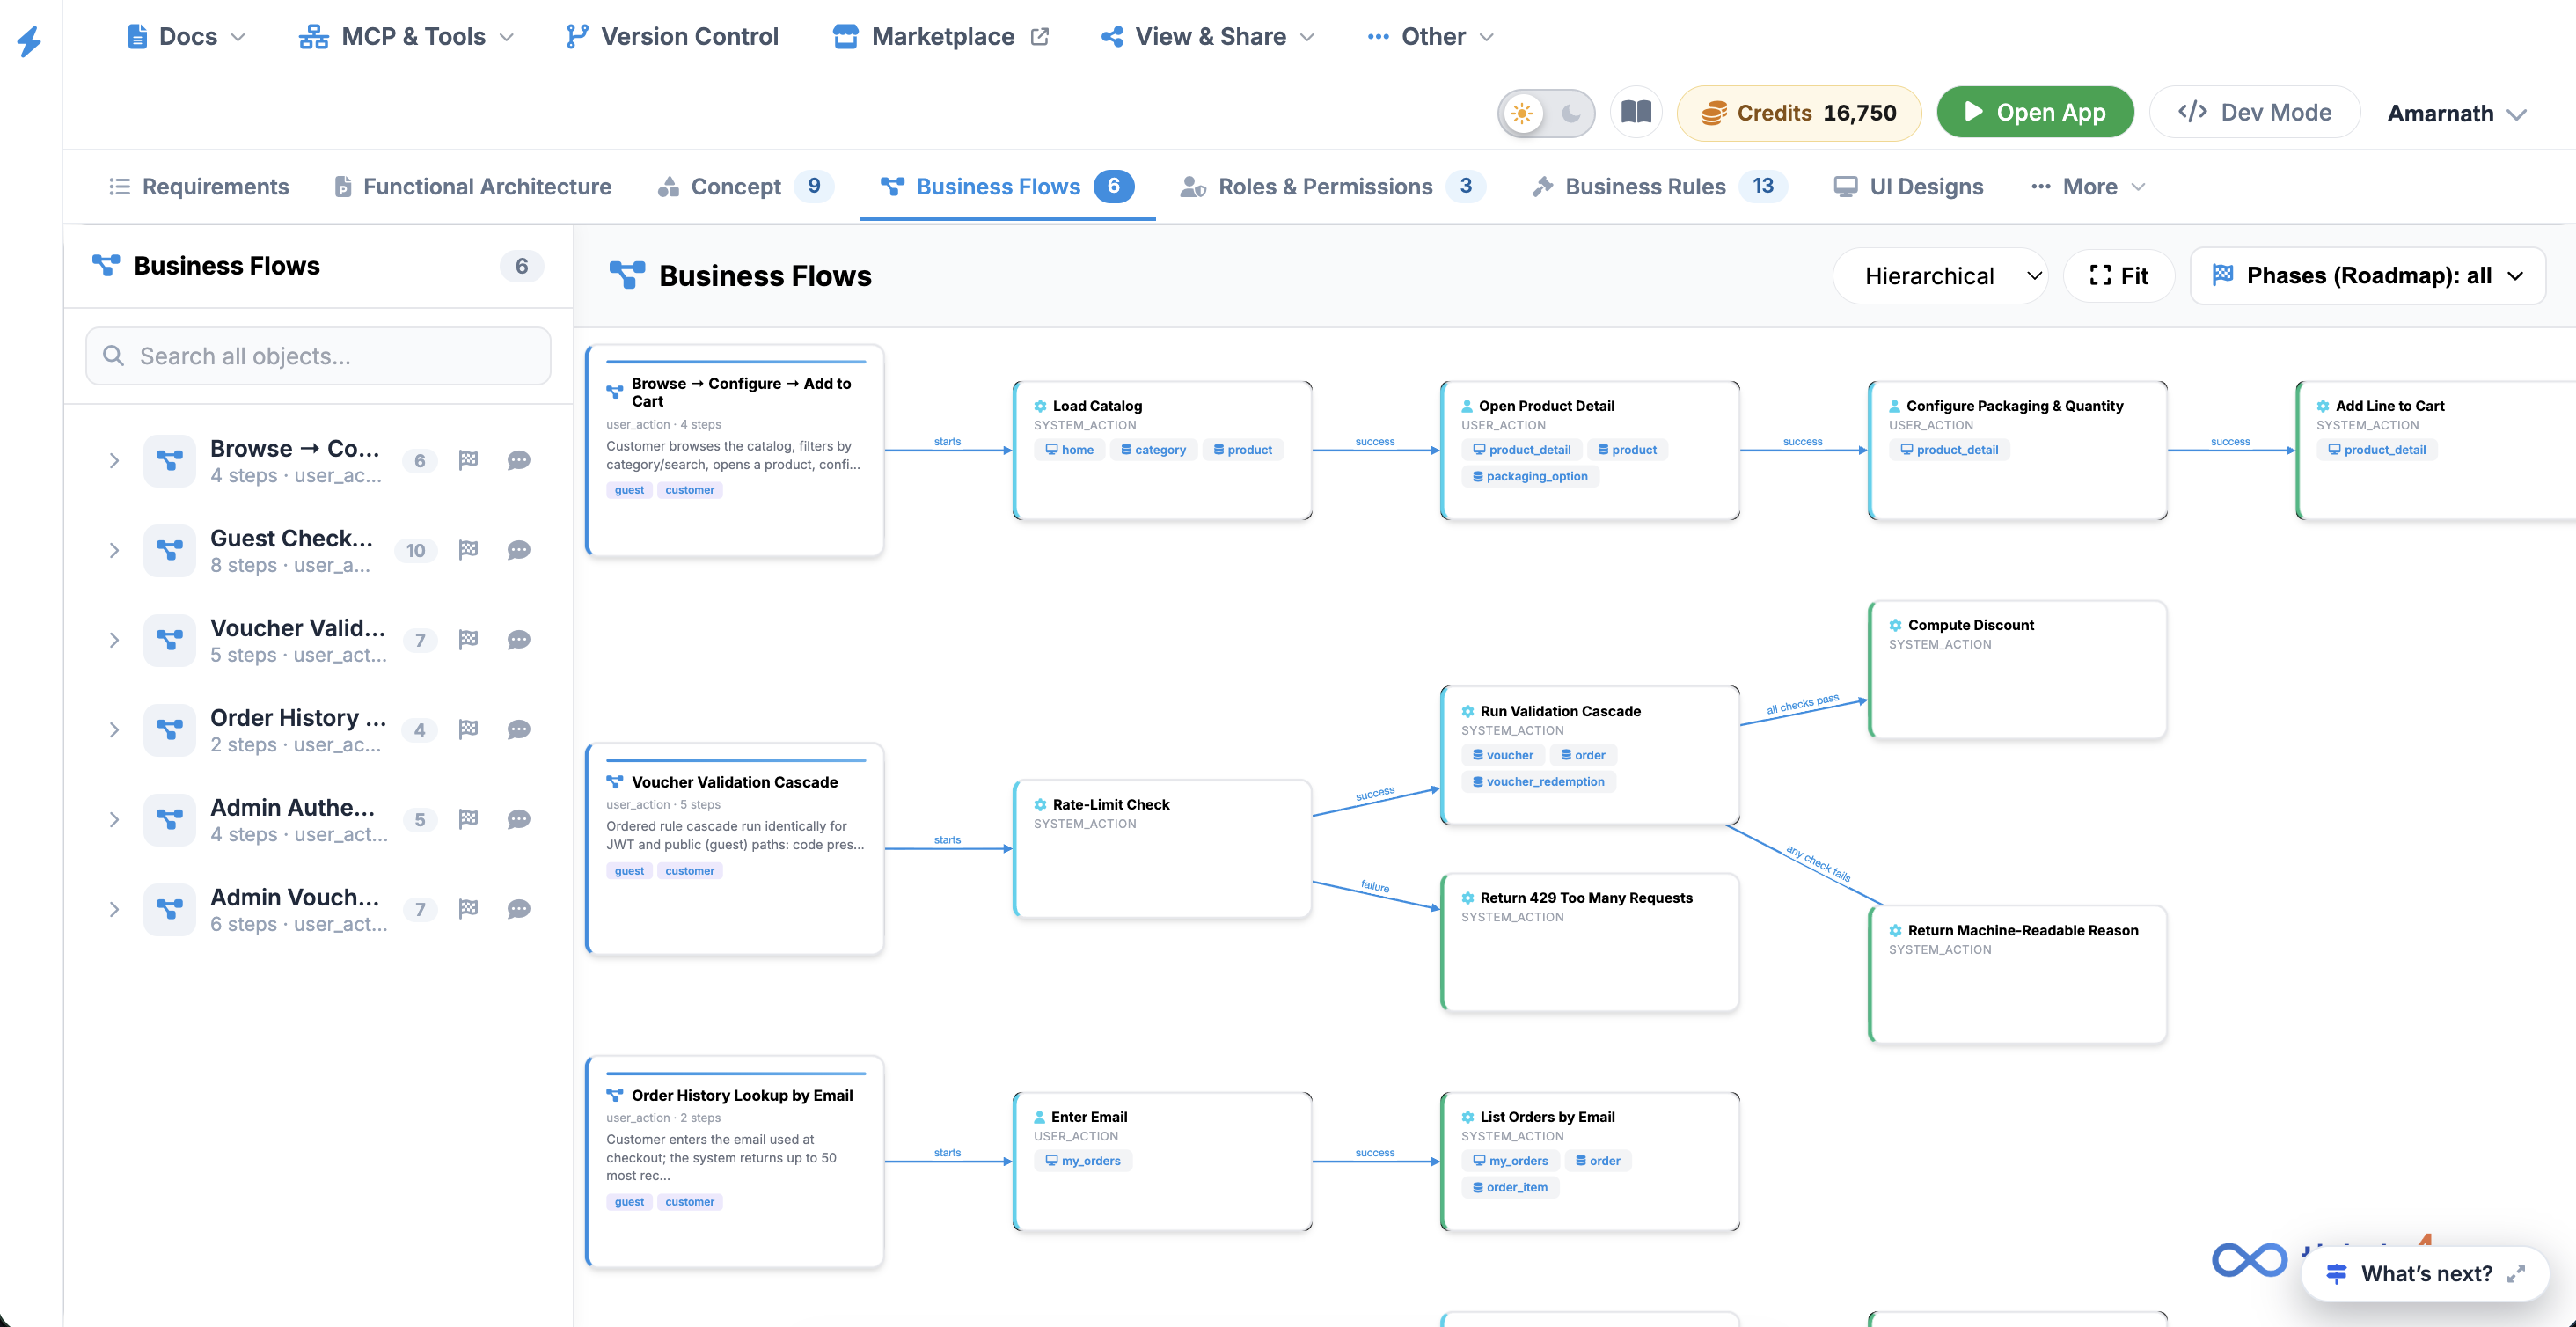Open the documentation book icon
Screen dimensions: 2576x1327
(1636, 112)
